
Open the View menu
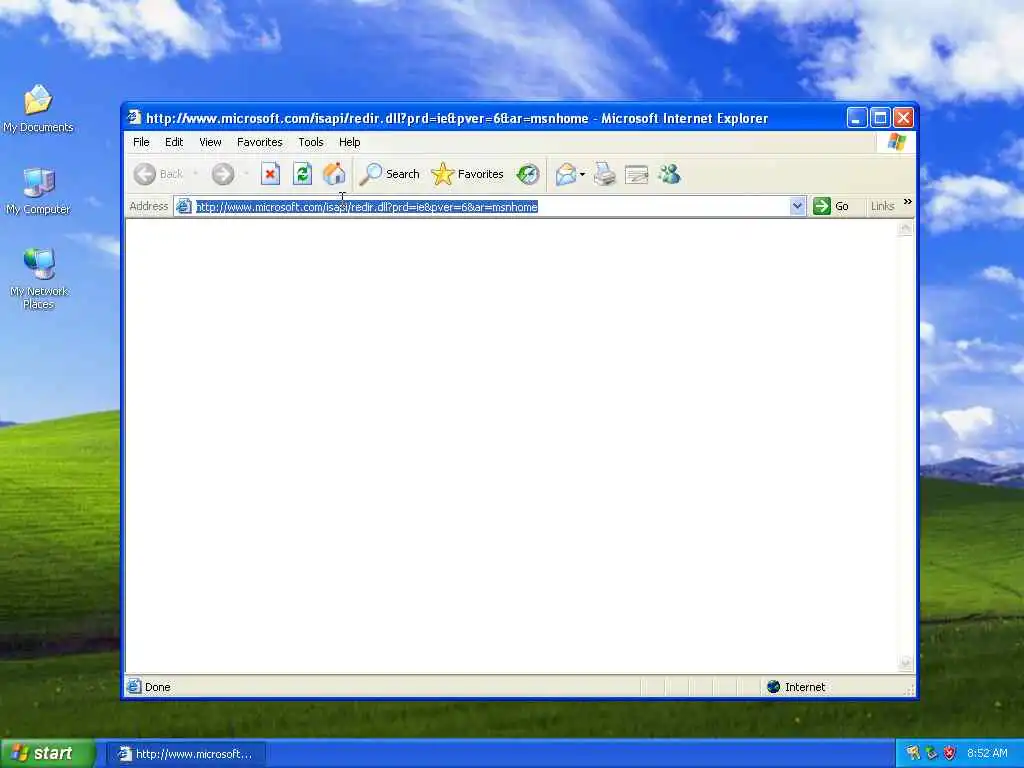(x=210, y=142)
